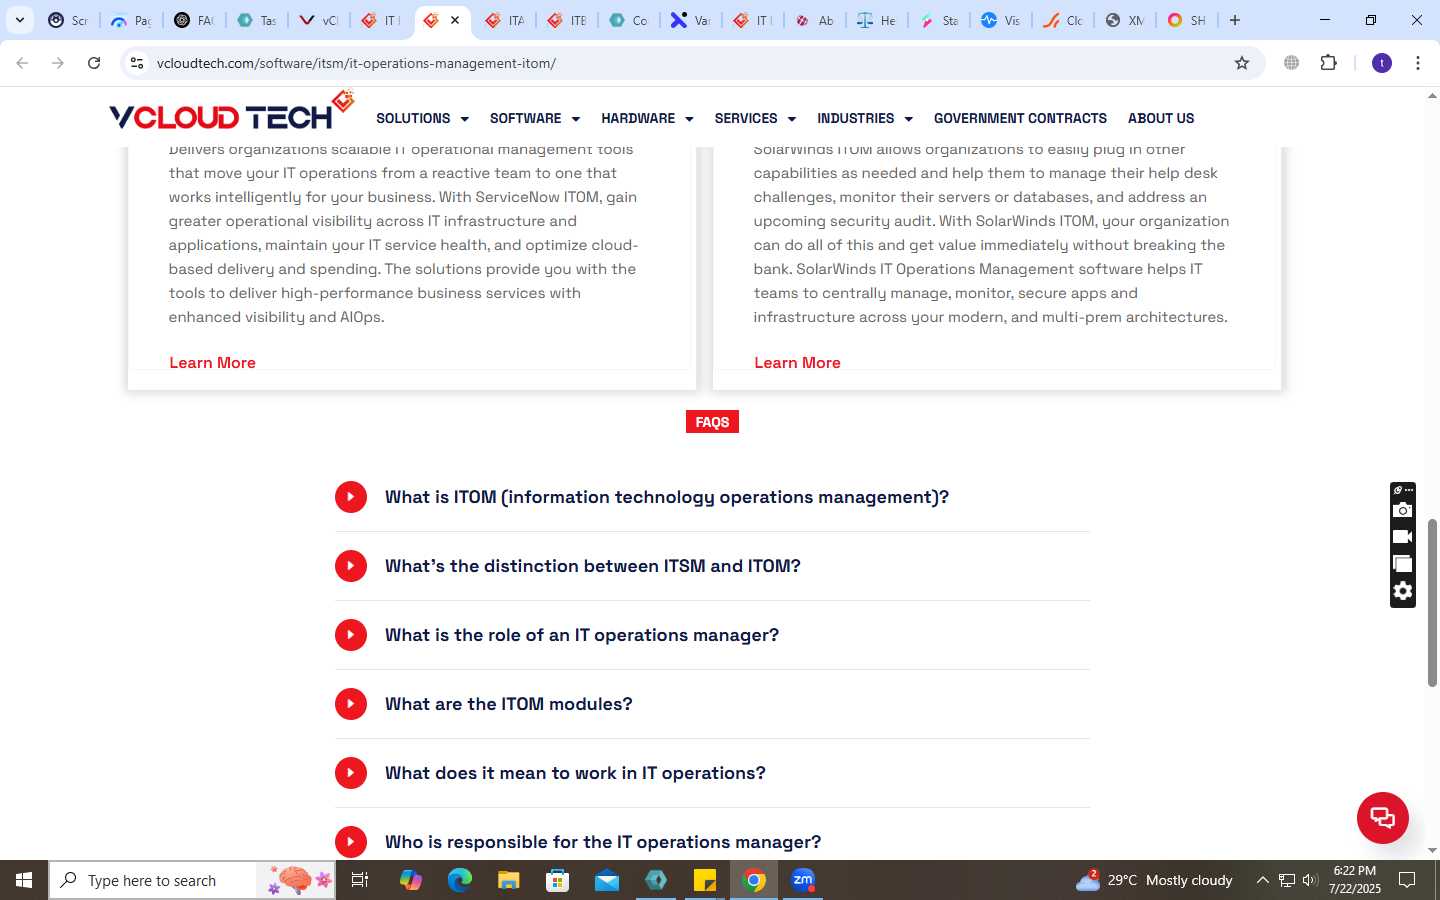Open the HARDWARE dropdown menu
Image resolution: width=1440 pixels, height=900 pixels.
point(647,118)
